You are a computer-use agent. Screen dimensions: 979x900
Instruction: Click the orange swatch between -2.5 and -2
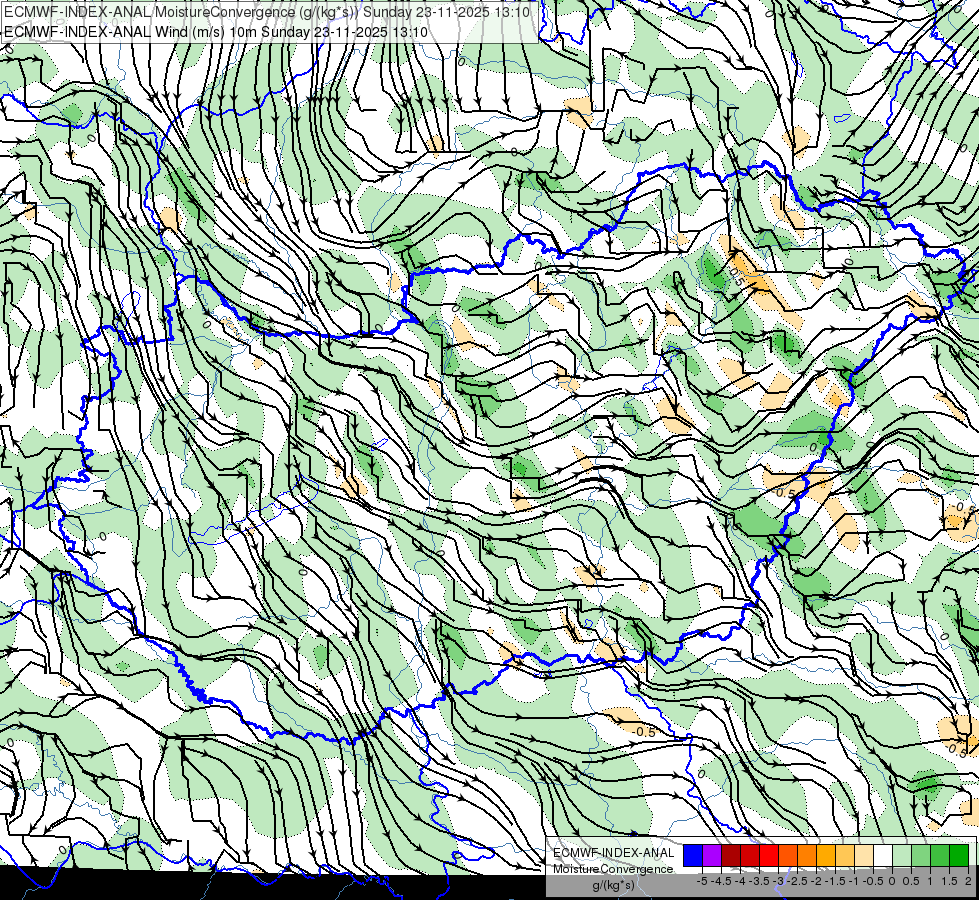tap(807, 856)
